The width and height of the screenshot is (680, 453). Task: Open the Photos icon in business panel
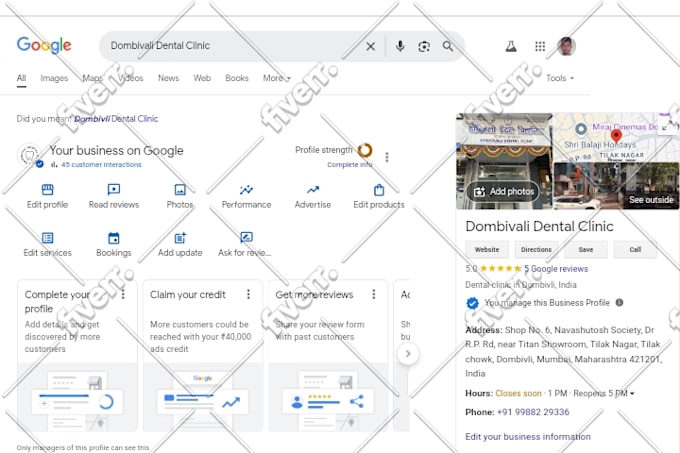(180, 189)
